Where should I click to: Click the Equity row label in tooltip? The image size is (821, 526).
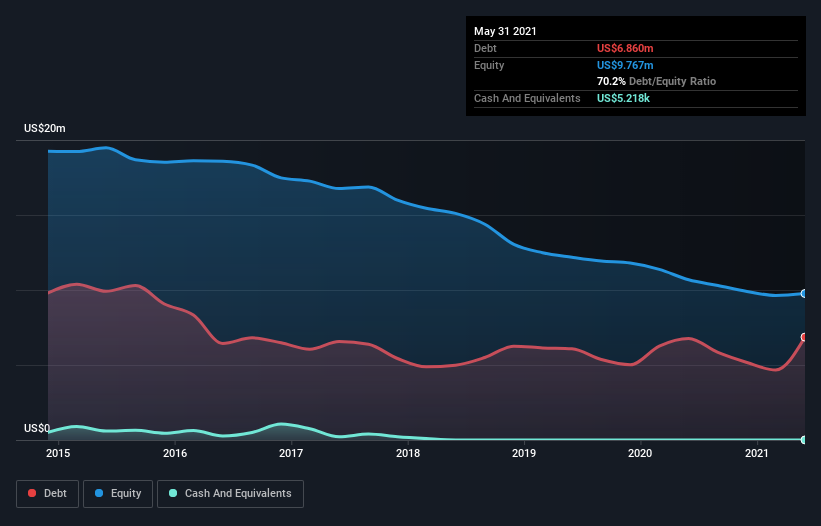point(489,65)
